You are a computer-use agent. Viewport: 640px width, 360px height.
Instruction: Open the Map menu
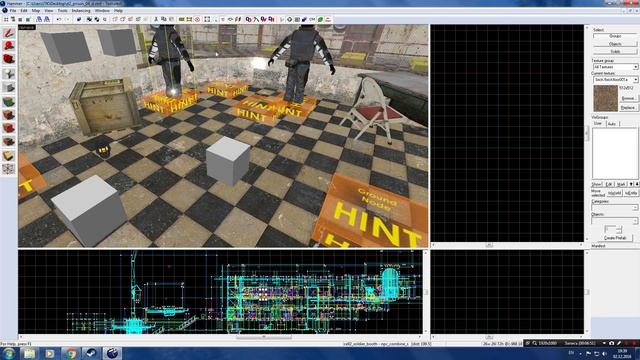click(36, 11)
